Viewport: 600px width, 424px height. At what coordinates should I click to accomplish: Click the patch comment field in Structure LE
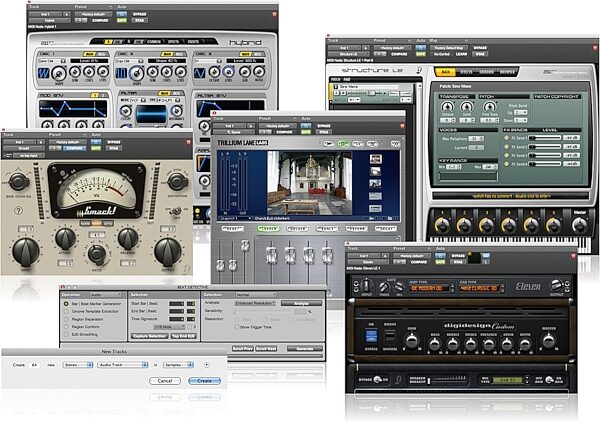[510, 196]
